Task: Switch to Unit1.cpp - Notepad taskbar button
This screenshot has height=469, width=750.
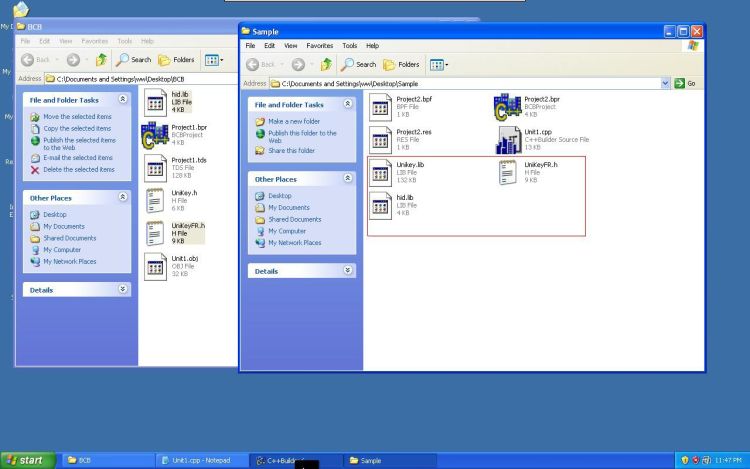Action: point(201,460)
